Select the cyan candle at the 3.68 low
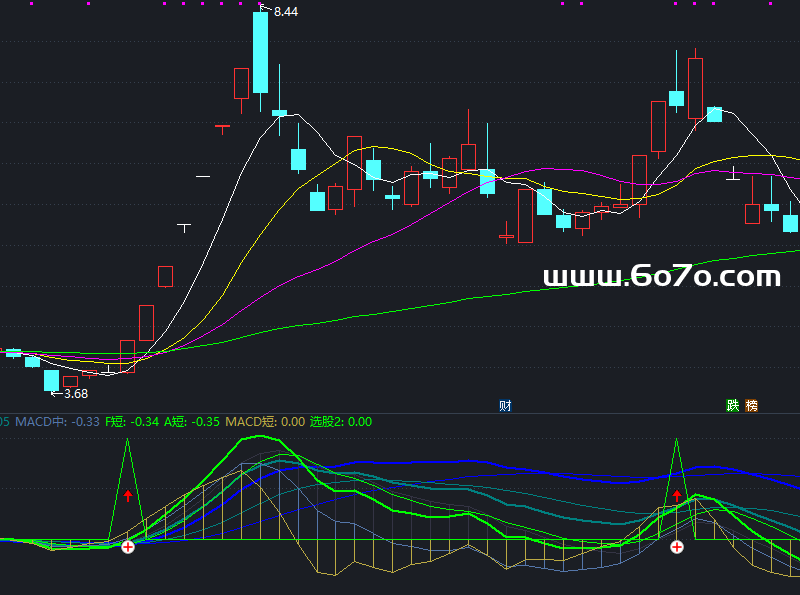This screenshot has height=595, width=800. tap(52, 381)
